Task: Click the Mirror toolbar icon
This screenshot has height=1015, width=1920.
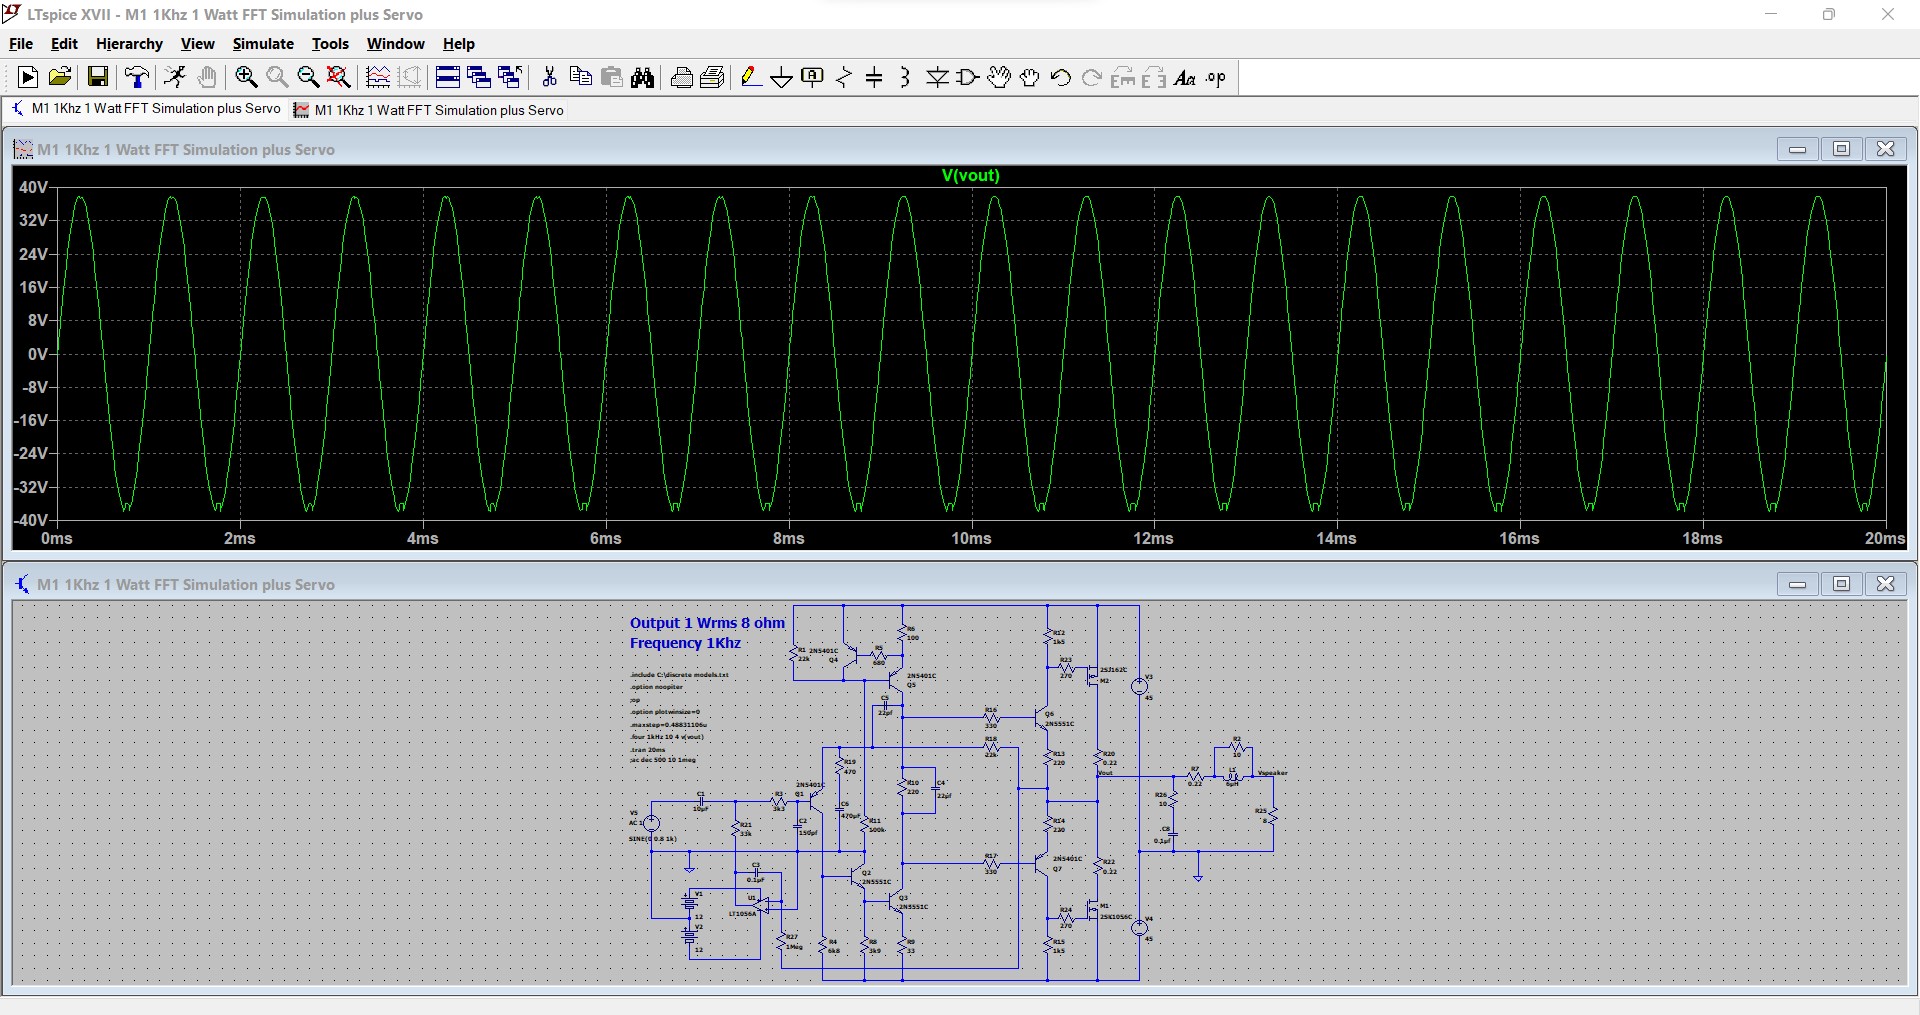Action: point(1154,77)
